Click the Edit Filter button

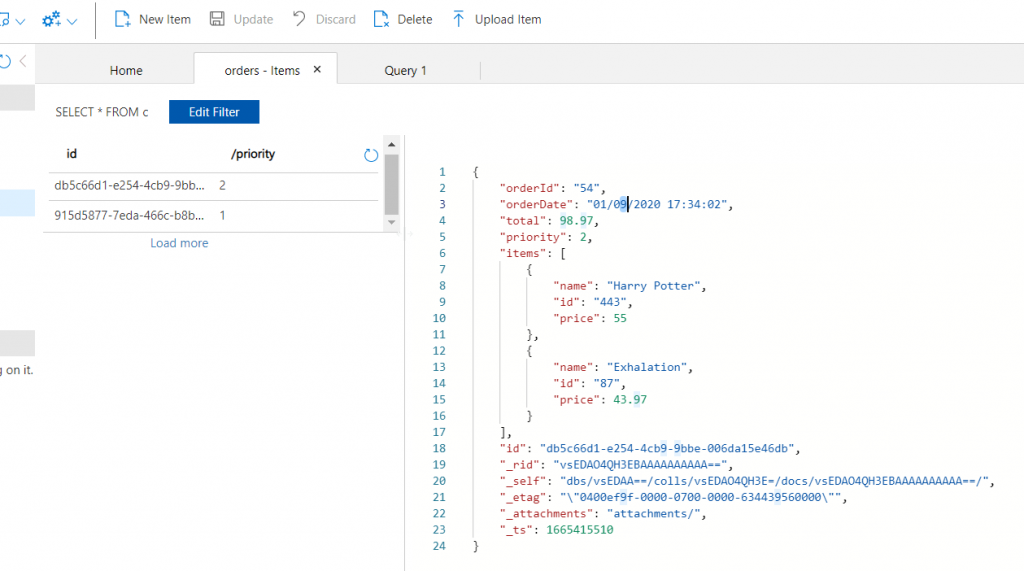[x=214, y=112]
